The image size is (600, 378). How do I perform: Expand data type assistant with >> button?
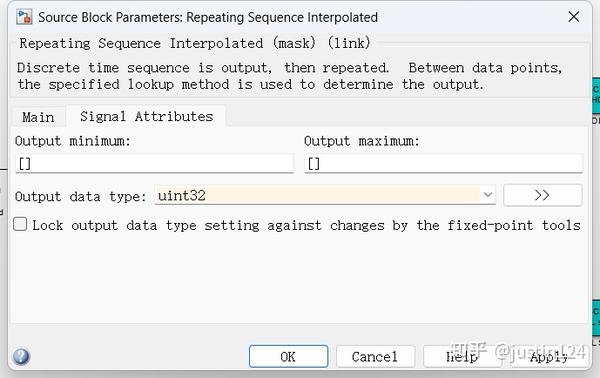[x=543, y=196]
